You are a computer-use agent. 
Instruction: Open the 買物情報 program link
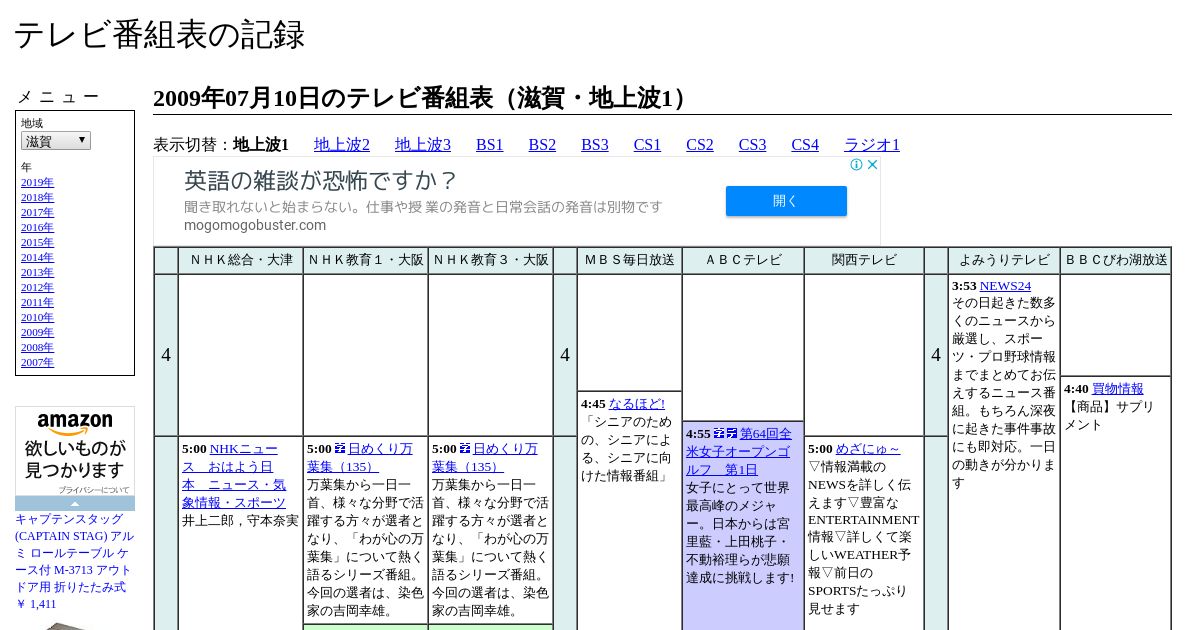pyautogui.click(x=1118, y=389)
